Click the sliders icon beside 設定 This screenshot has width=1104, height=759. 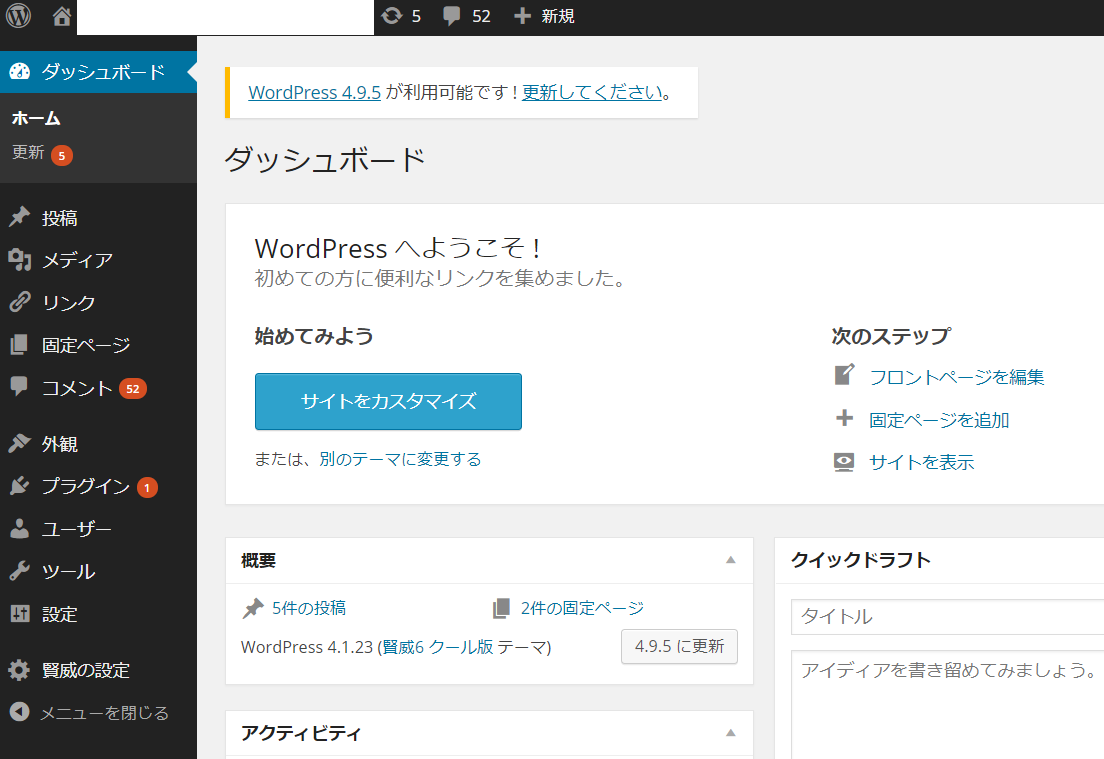20,613
